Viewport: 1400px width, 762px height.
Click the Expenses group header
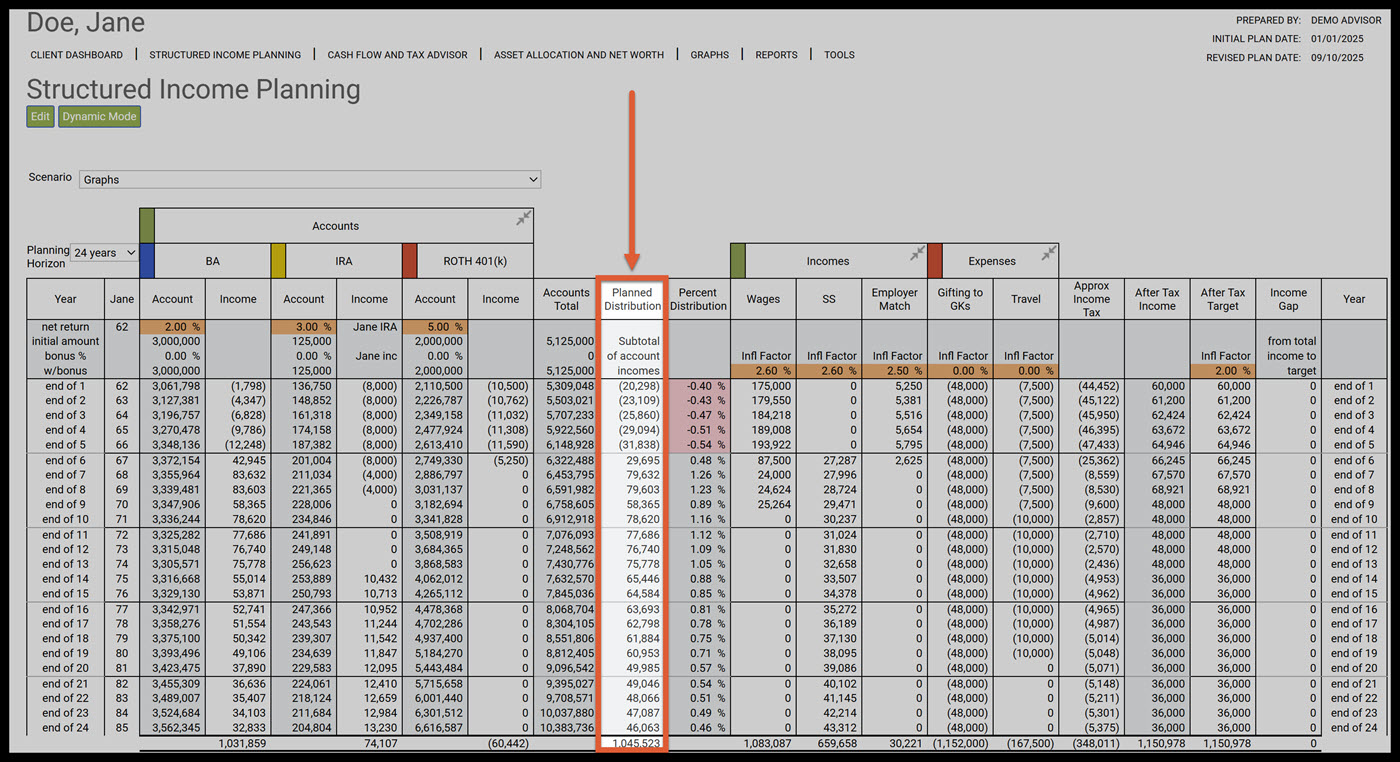click(x=992, y=261)
